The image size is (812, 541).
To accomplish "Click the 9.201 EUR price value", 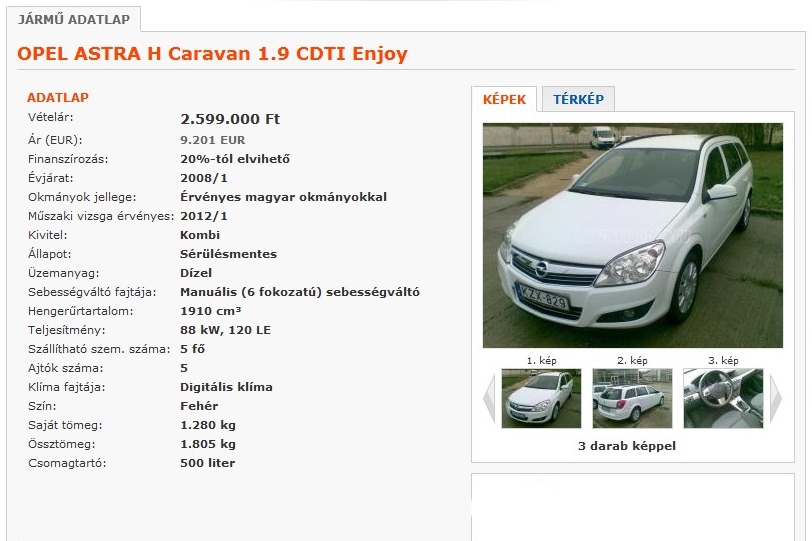I will click(213, 140).
